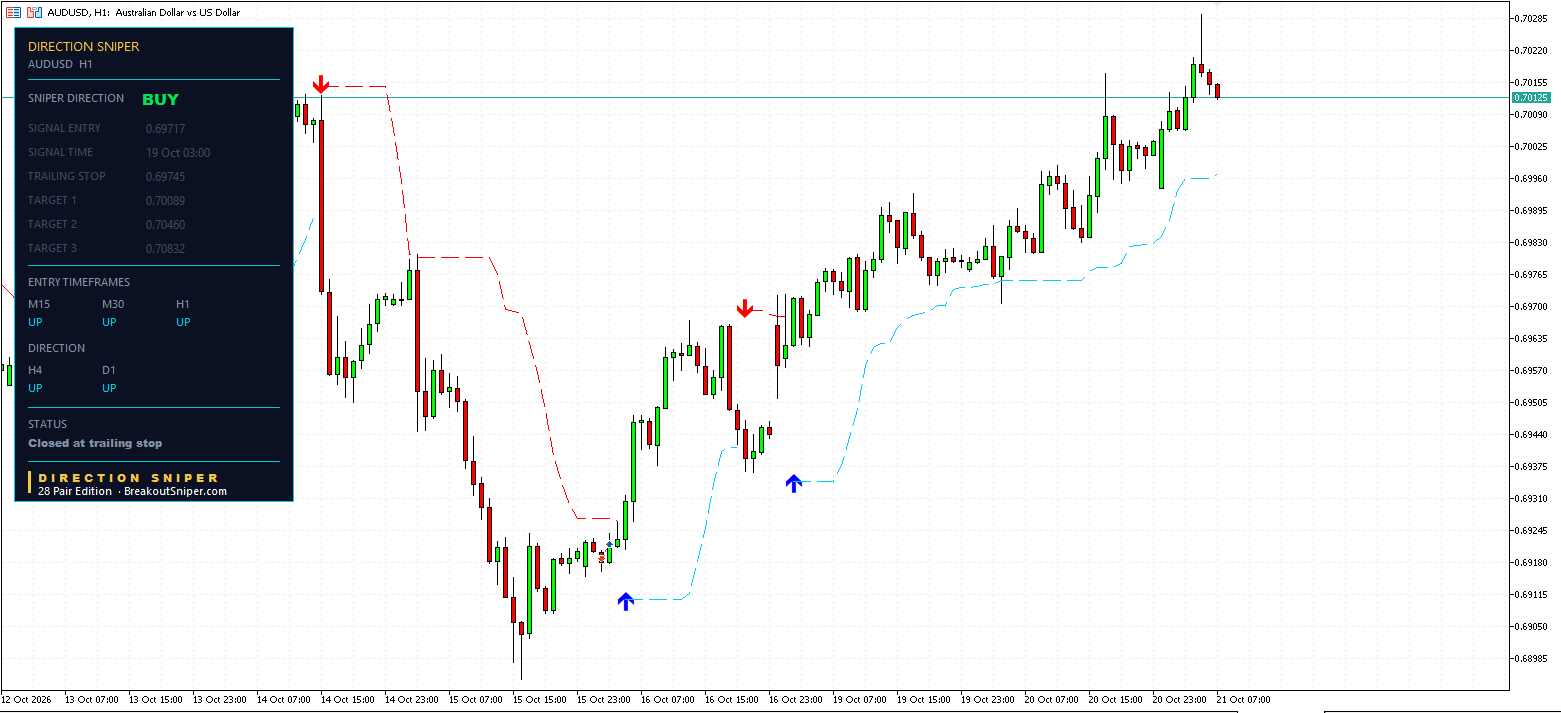Click the horizontal bid price line
Viewport: 1561px width, 713px height.
coord(755,97)
